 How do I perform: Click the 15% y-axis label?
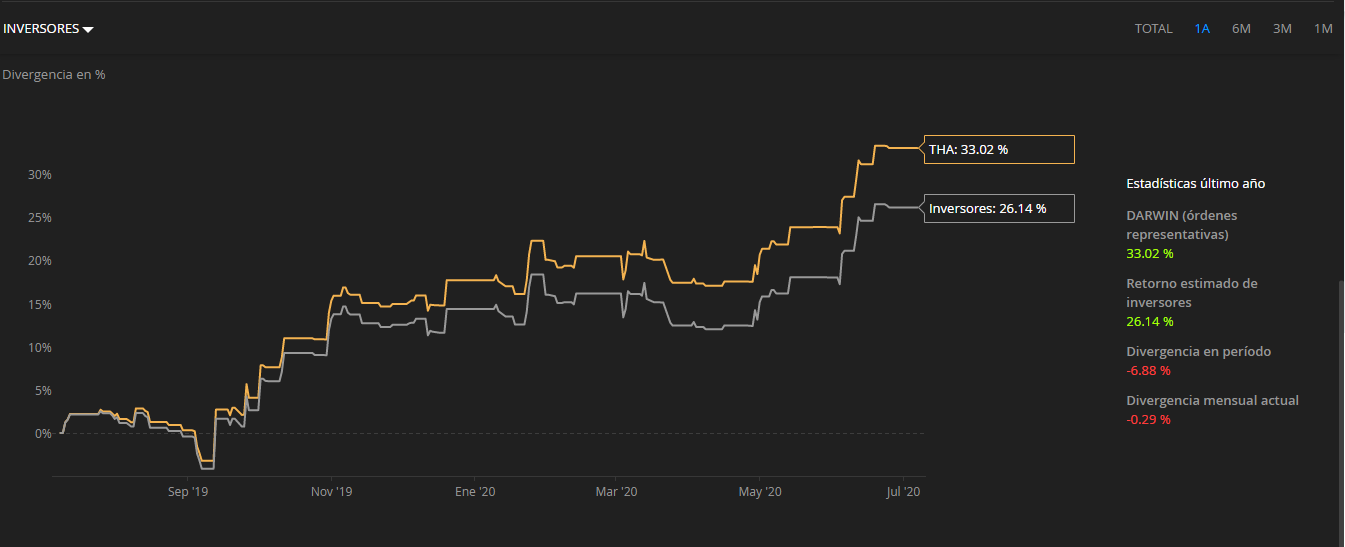tap(39, 304)
